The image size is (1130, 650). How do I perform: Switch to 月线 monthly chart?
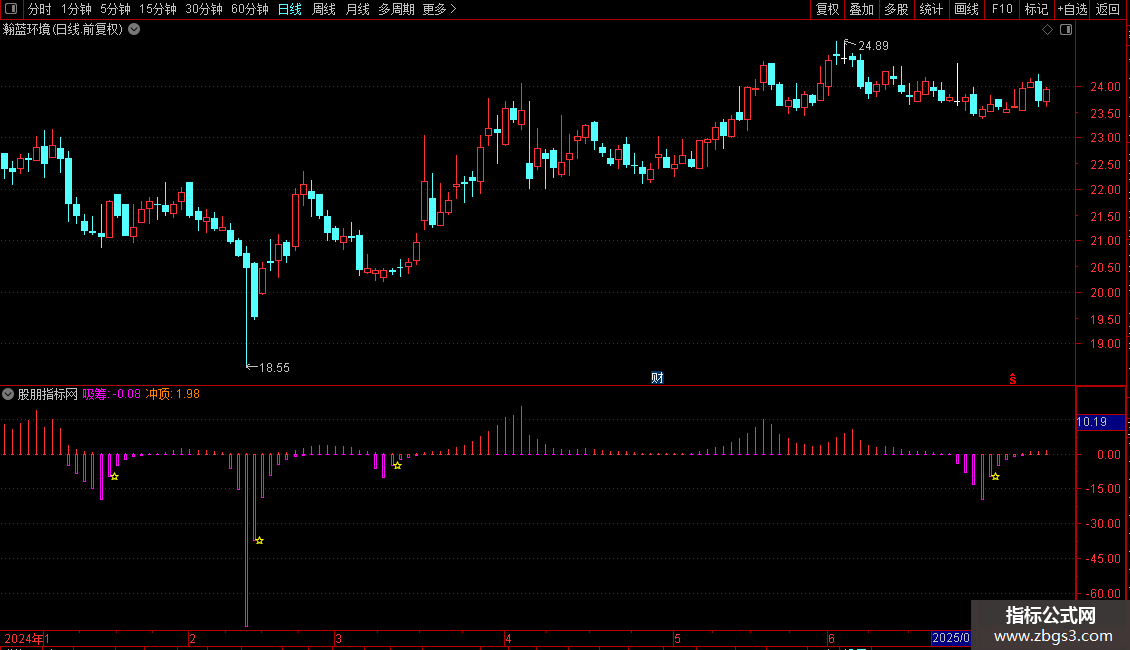357,9
